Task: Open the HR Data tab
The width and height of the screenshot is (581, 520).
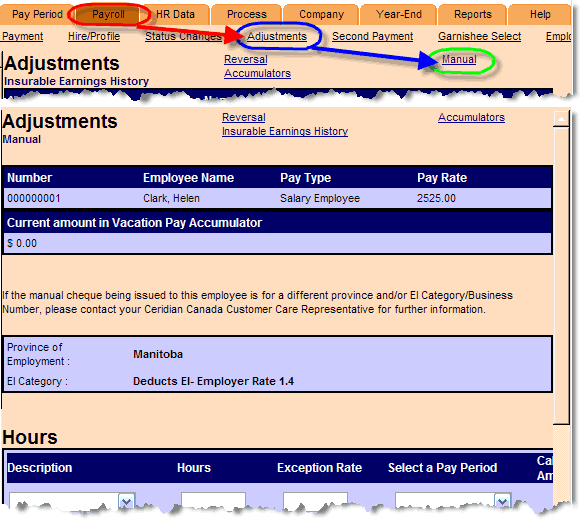Action: tap(175, 14)
